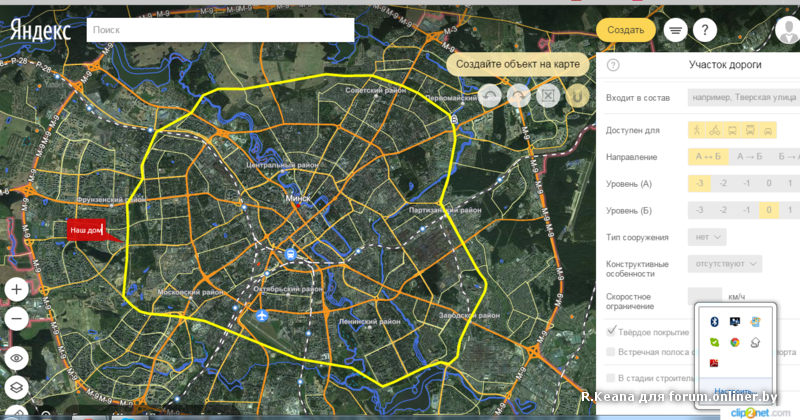Click the red Наш дом map label
This screenshot has width=800, height=420.
click(x=86, y=230)
